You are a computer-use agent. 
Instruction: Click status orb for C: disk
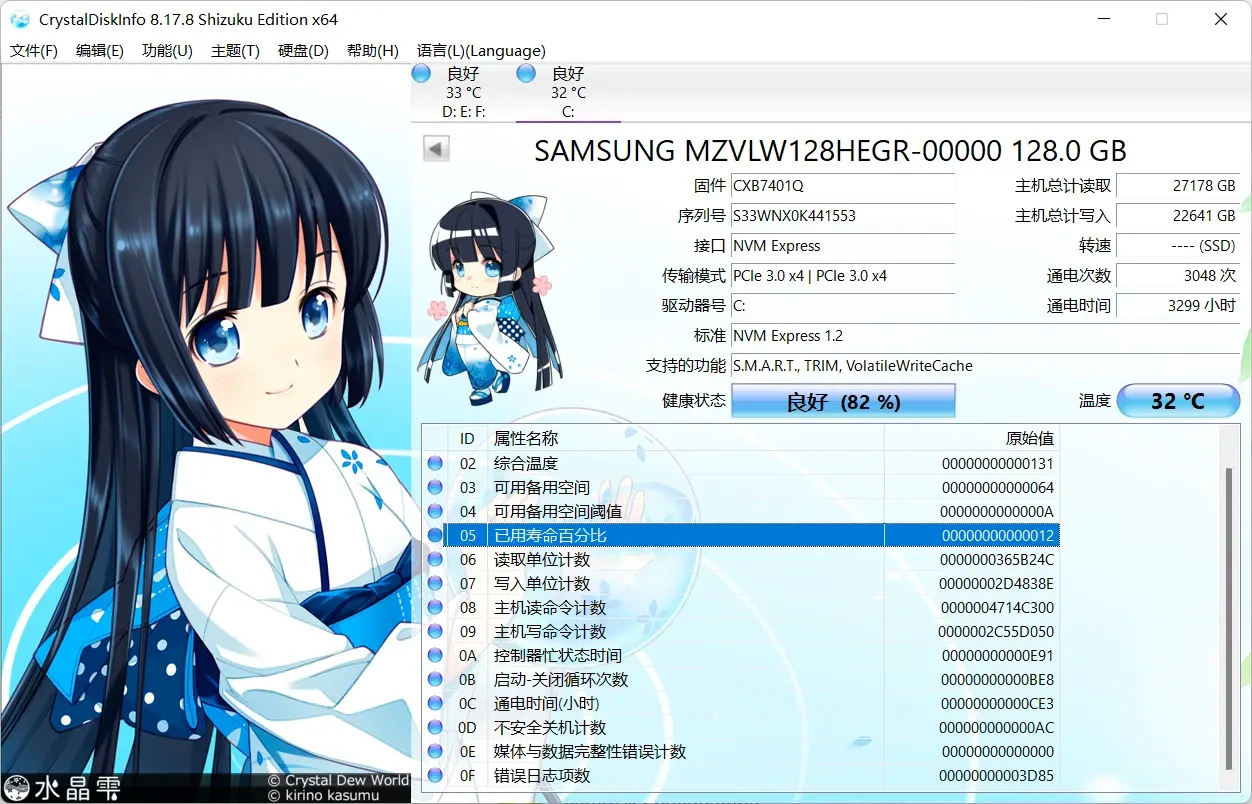coord(526,73)
